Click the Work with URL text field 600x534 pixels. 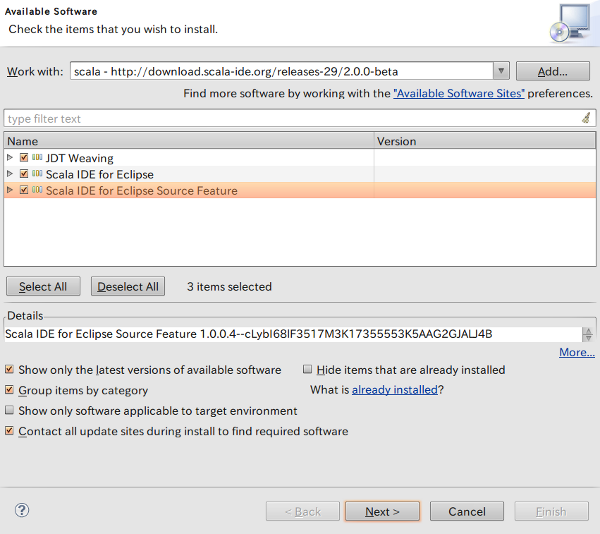282,71
